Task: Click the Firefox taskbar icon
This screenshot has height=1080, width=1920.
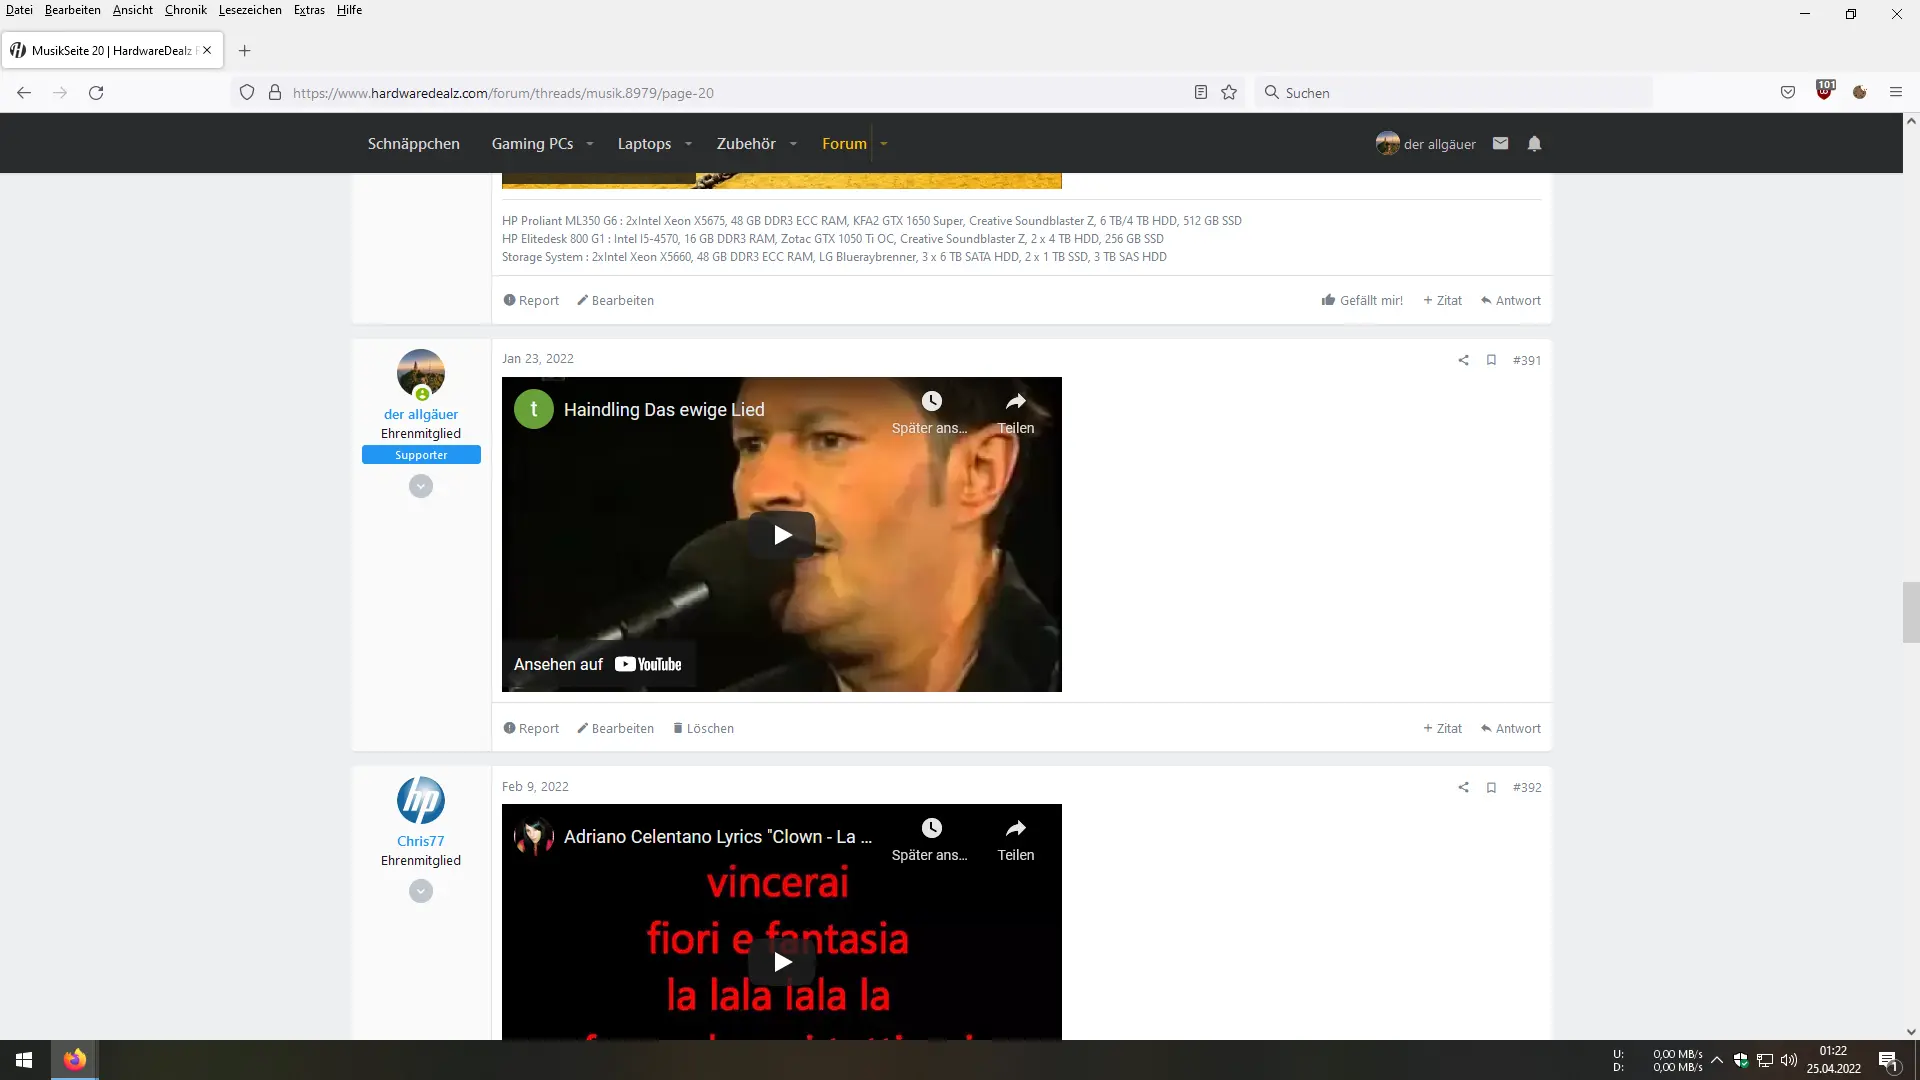Action: click(x=75, y=1060)
